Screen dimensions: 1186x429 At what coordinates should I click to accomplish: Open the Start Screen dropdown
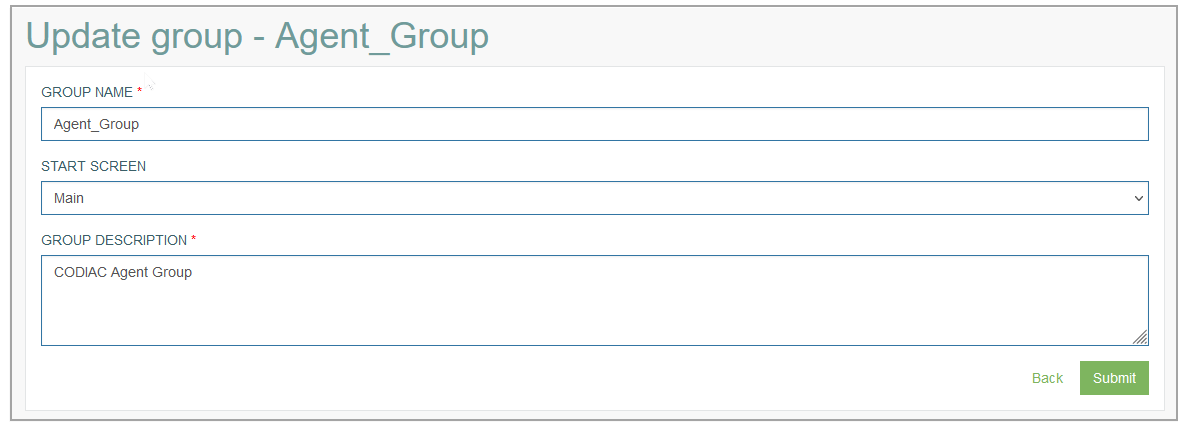click(595, 198)
